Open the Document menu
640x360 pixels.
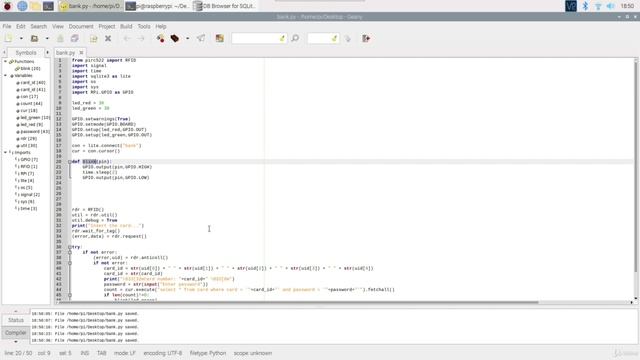tap(81, 26)
